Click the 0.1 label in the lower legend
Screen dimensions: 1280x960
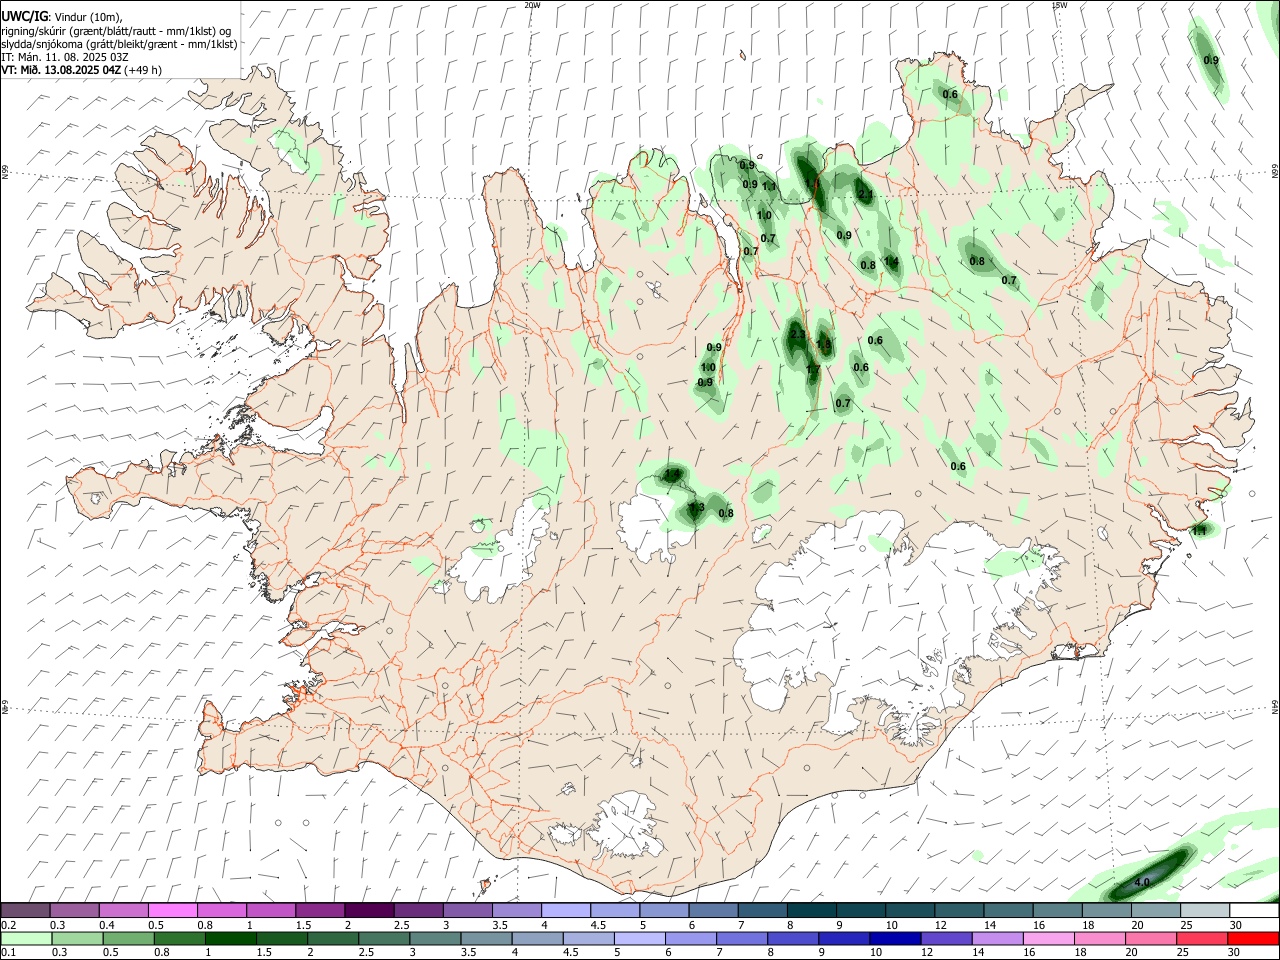pyautogui.click(x=9, y=953)
